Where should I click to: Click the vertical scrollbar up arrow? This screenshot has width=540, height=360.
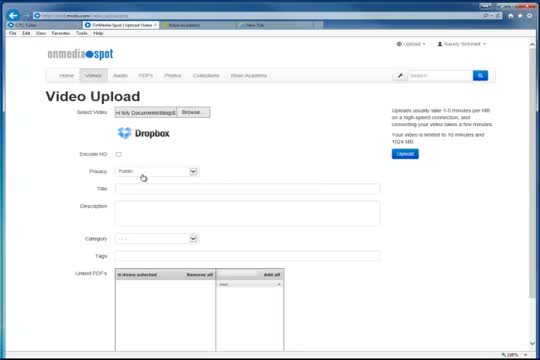[532, 44]
